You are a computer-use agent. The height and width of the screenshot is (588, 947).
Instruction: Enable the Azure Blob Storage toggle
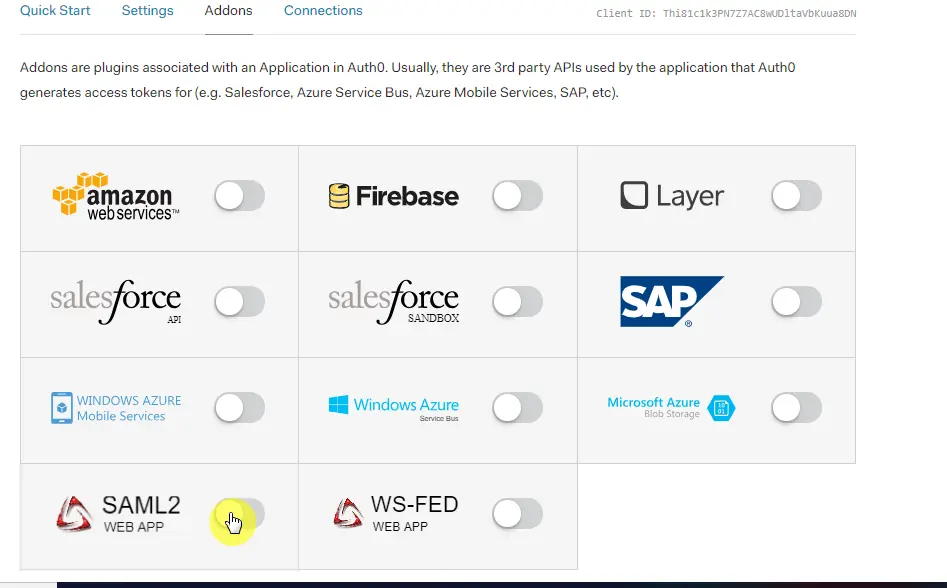[796, 407]
